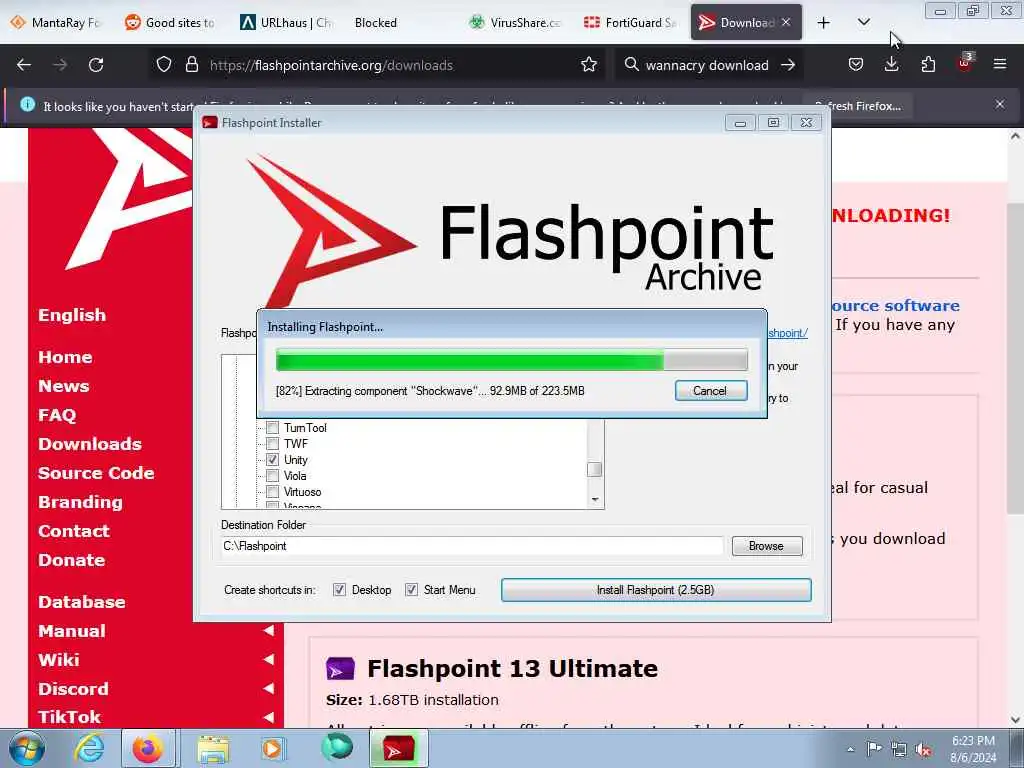Viewport: 1024px width, 768px height.
Task: Switch to the URLhaus tab
Action: click(x=286, y=23)
